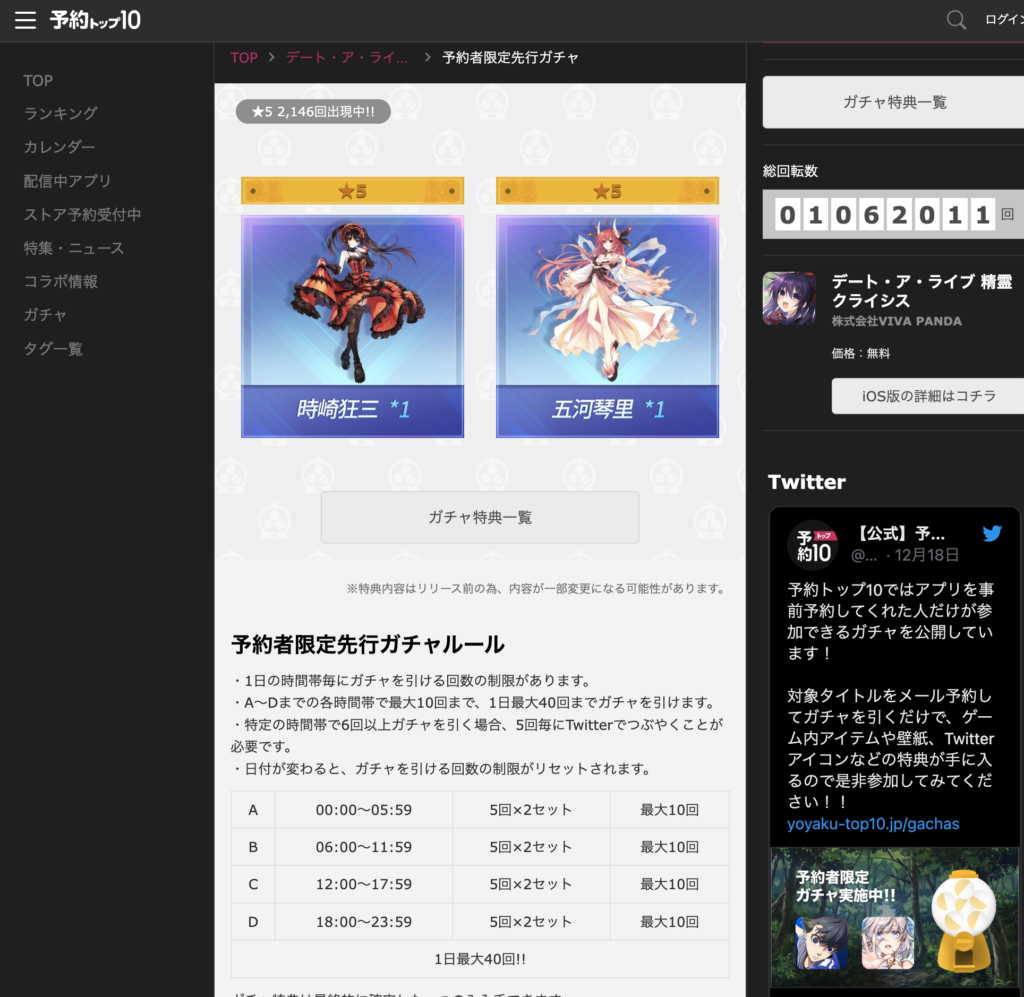The width and height of the screenshot is (1024, 997).
Task: Click iOS版の詳細はコチラ button
Action: point(928,396)
